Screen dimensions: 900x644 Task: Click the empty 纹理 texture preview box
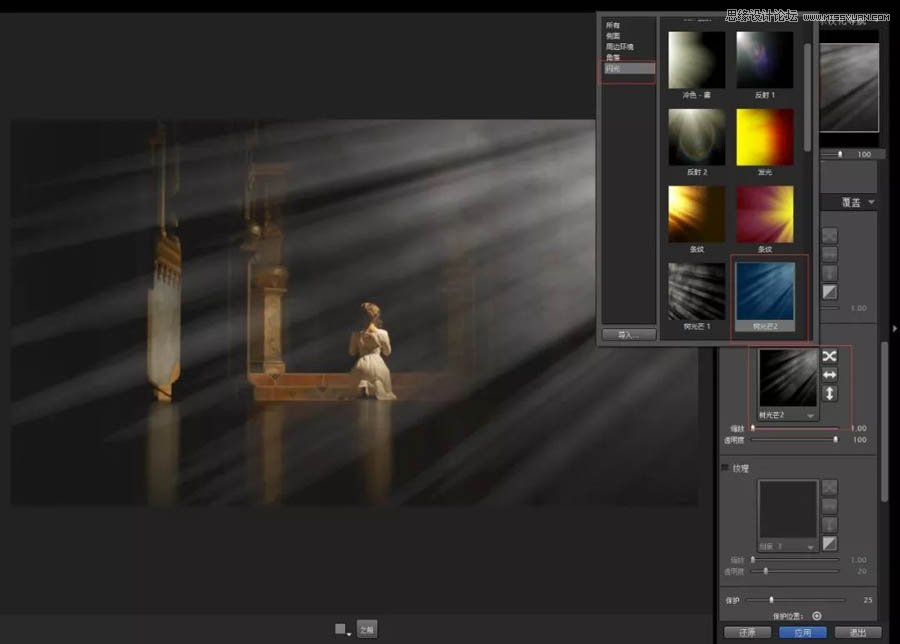tap(788, 509)
